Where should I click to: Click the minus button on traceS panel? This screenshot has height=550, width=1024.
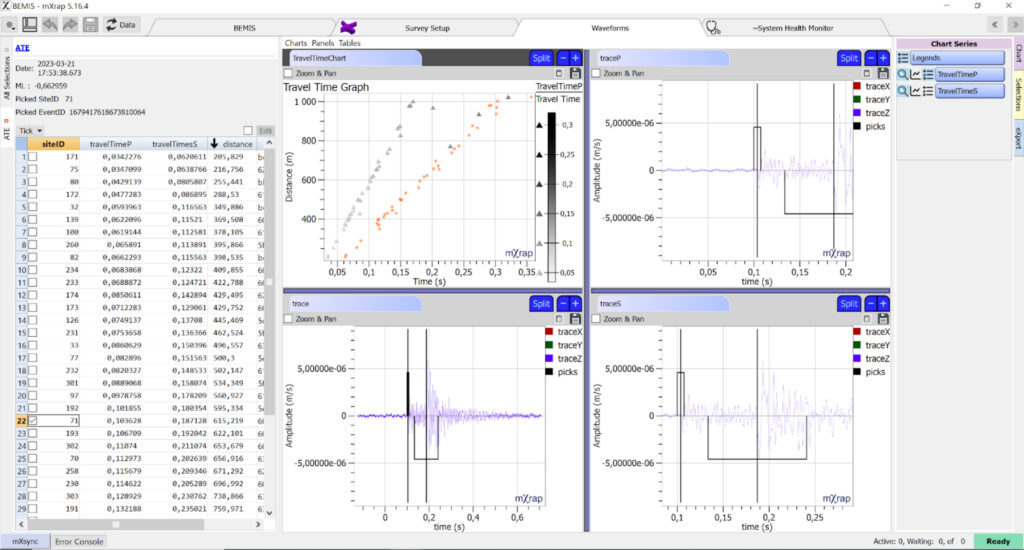[x=868, y=303]
